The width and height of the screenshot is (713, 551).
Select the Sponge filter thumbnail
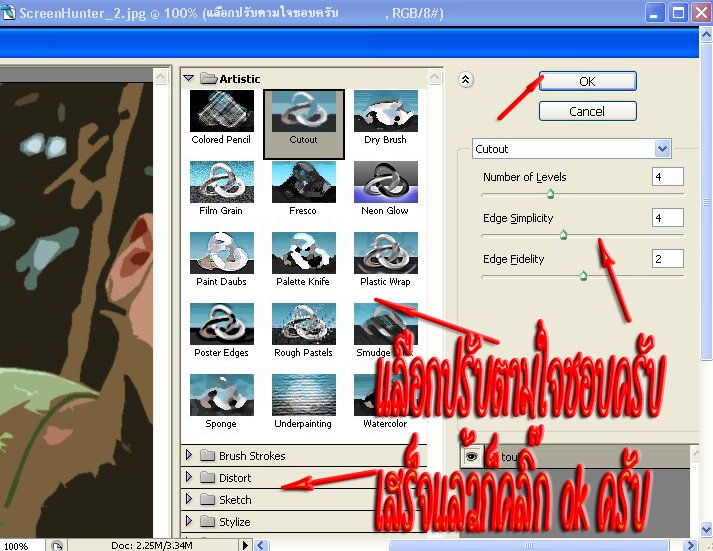point(222,395)
